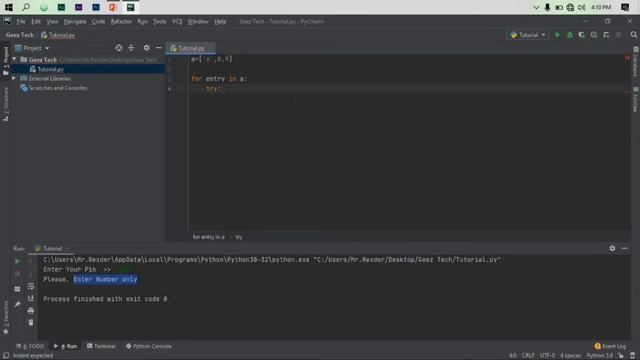The width and height of the screenshot is (640, 360).
Task: Run with coverage icon in top toolbar
Action: [582, 35]
